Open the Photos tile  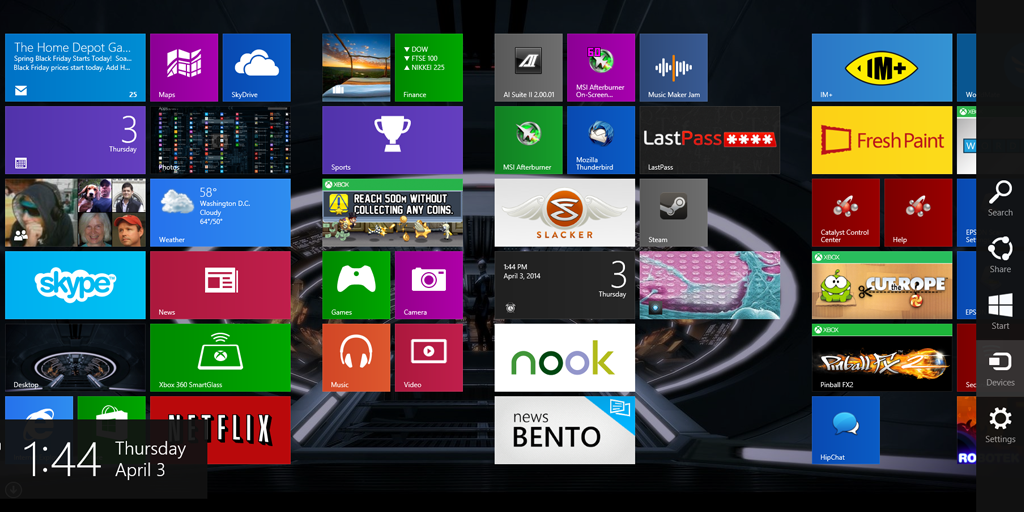click(220, 140)
